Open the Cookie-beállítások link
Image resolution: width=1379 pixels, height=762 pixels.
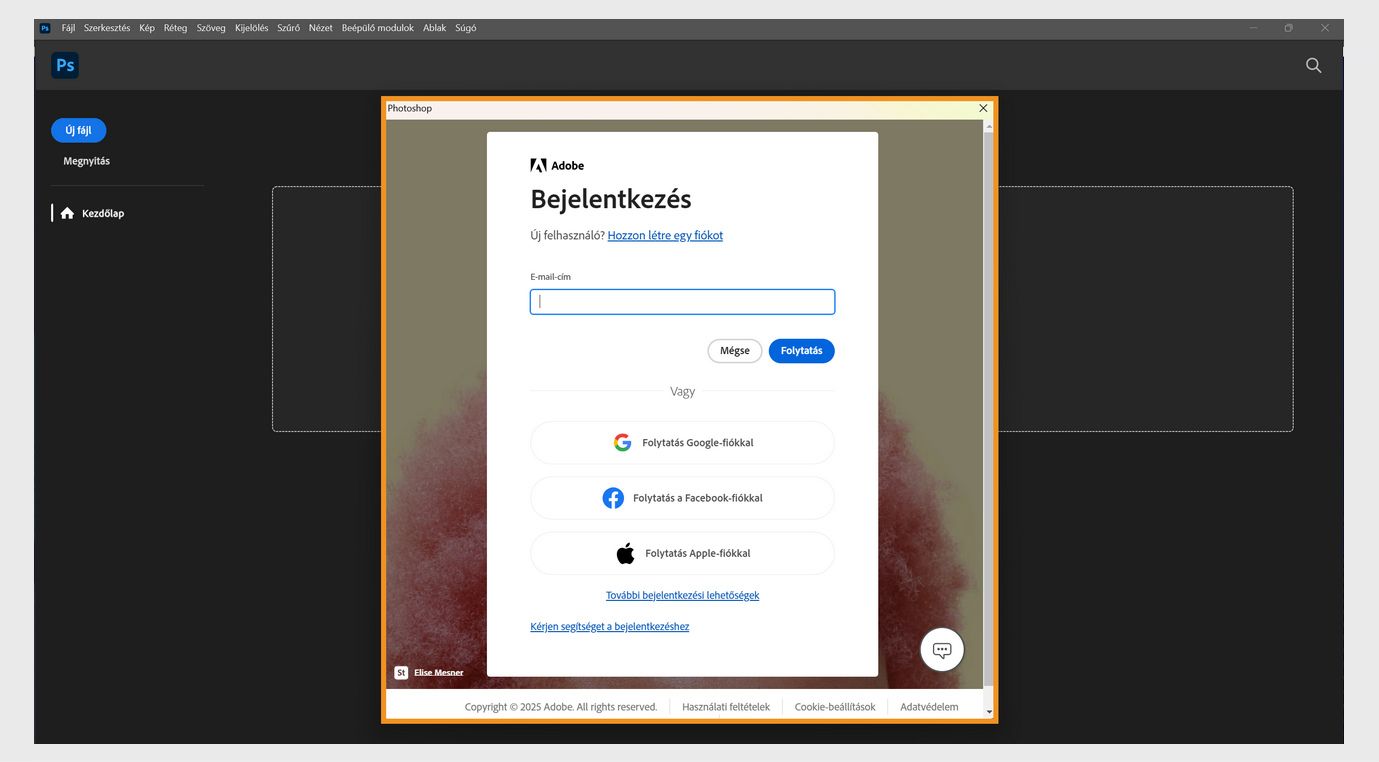tap(833, 706)
